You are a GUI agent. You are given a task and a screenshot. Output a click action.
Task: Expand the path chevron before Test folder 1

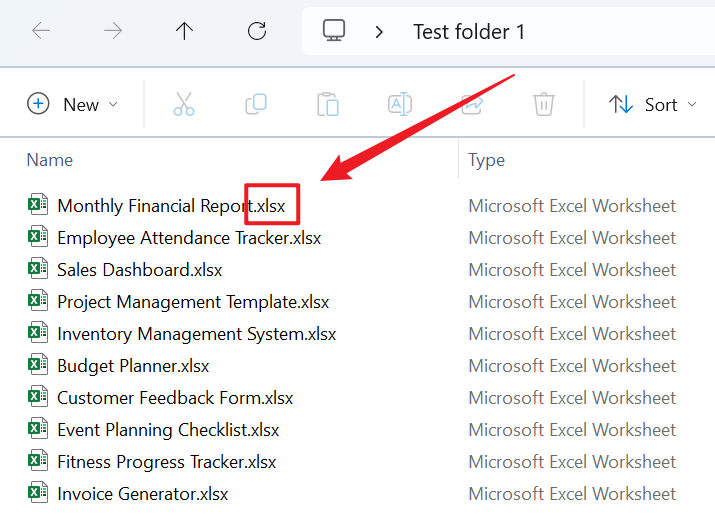pos(379,32)
